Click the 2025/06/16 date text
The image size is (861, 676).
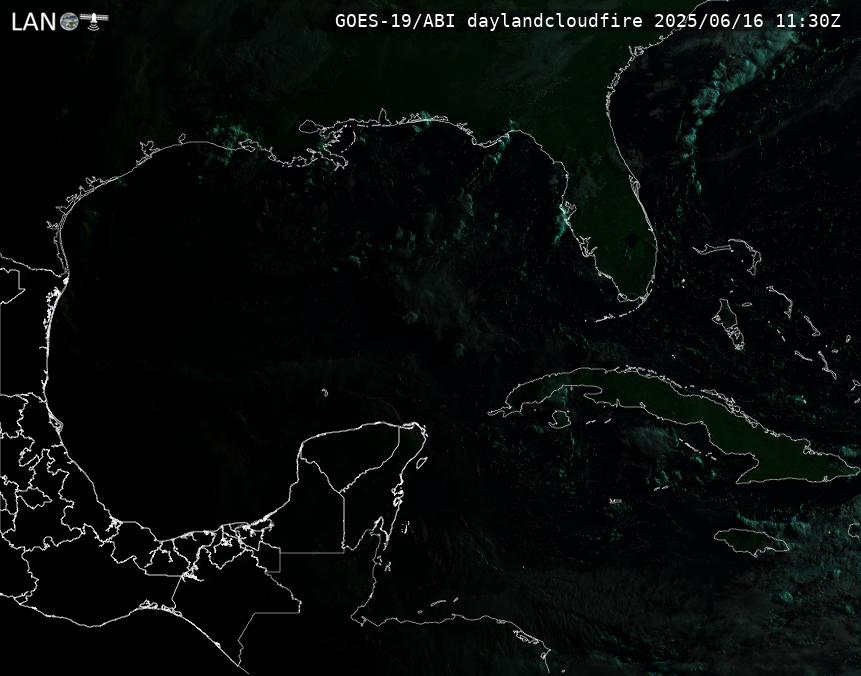point(709,21)
